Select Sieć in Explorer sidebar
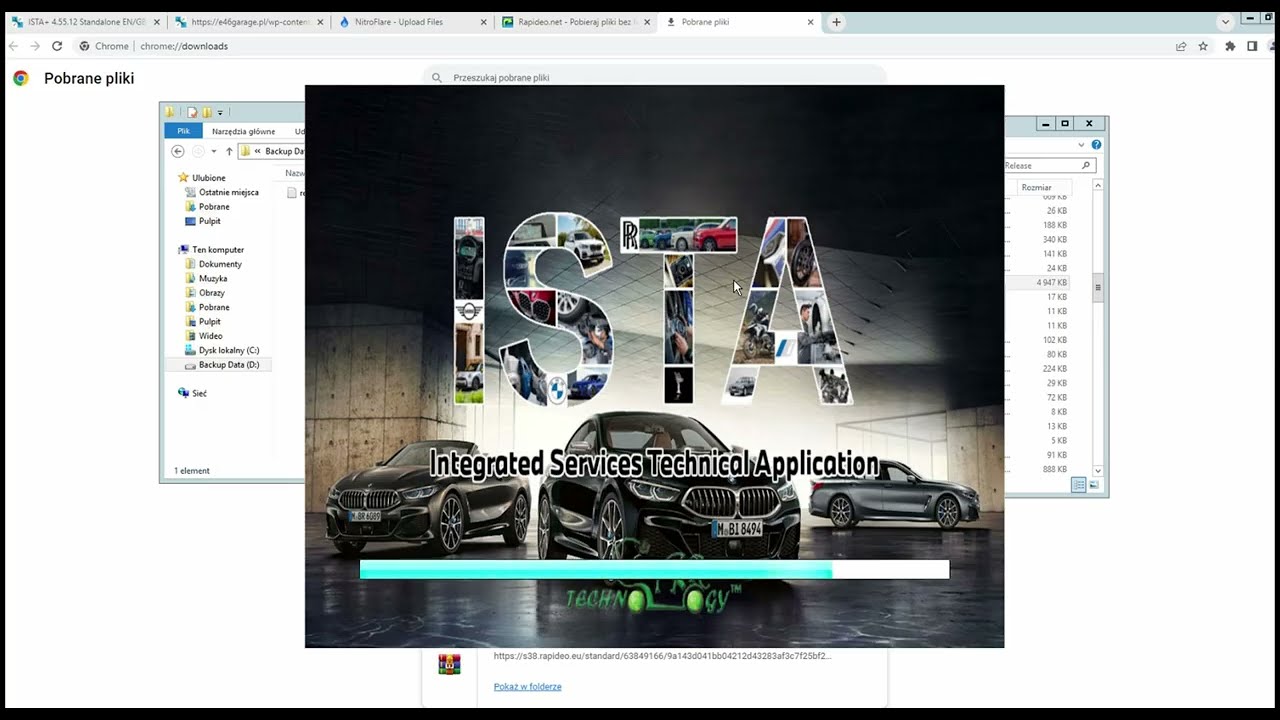 pos(198,394)
